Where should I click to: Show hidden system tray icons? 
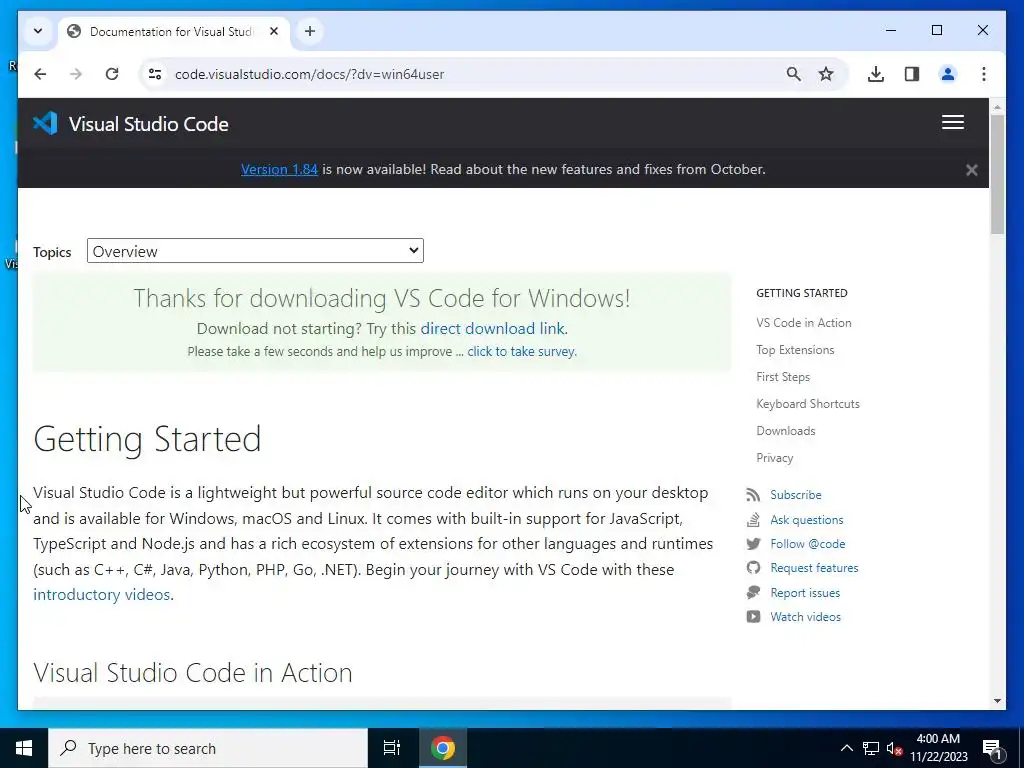click(846, 748)
